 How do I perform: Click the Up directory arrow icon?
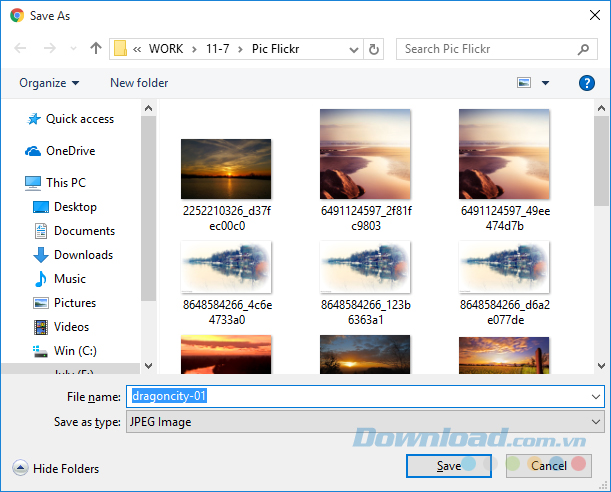point(96,48)
